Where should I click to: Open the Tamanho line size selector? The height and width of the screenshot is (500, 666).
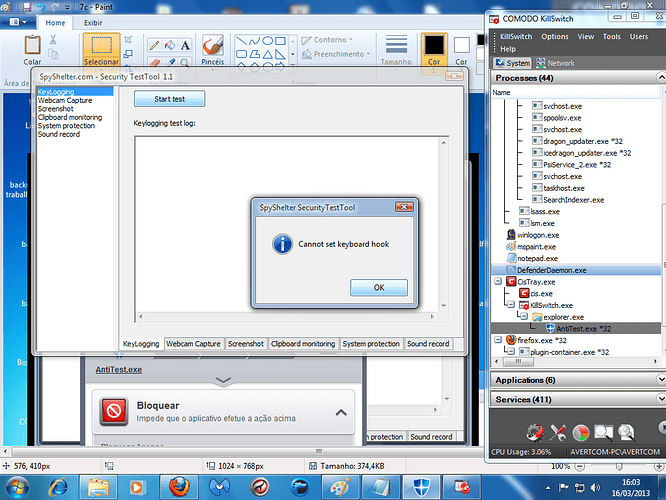pos(396,50)
